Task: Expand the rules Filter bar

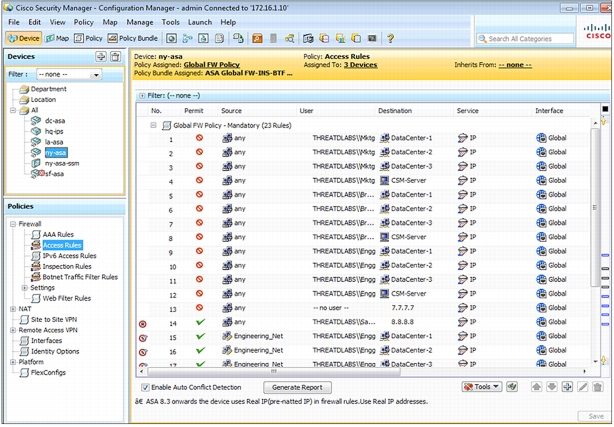Action: tap(143, 96)
